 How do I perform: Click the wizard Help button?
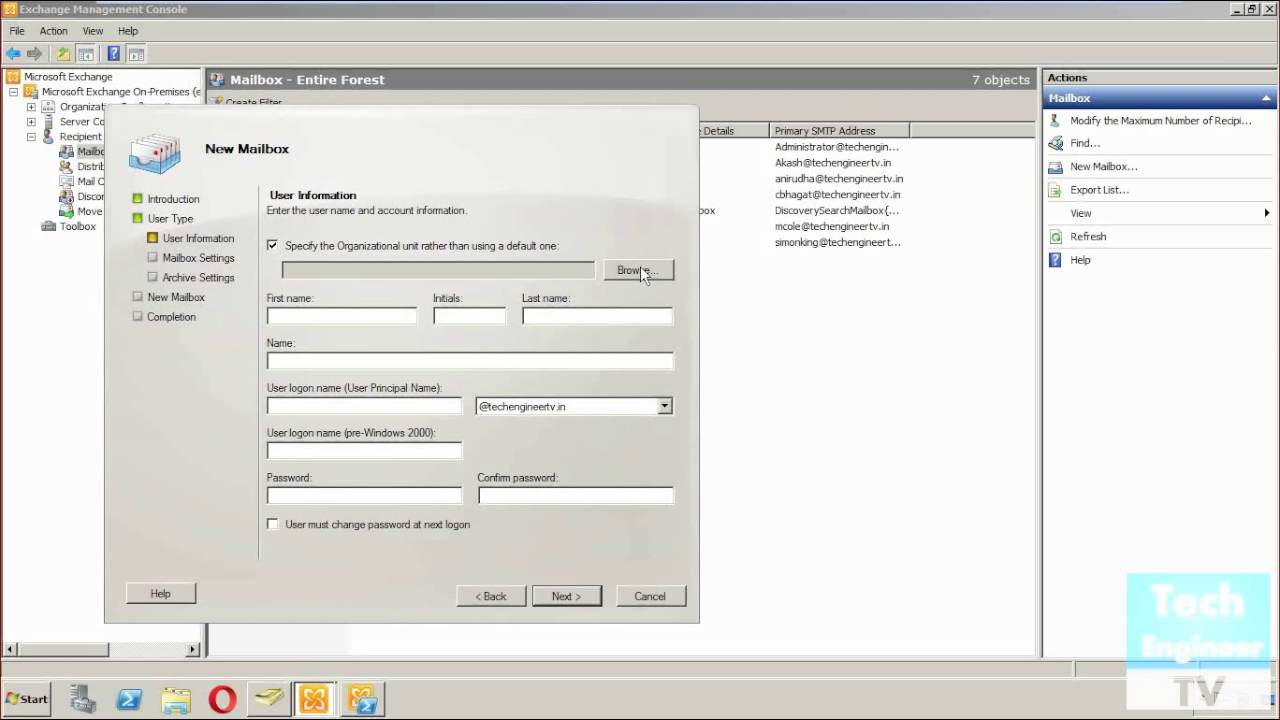161,594
